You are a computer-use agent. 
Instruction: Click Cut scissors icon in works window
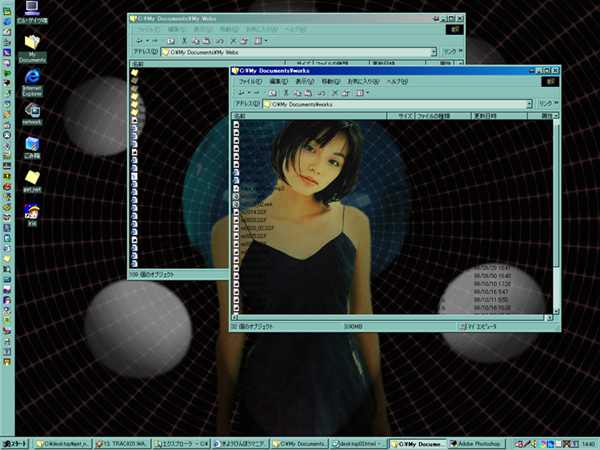click(285, 93)
